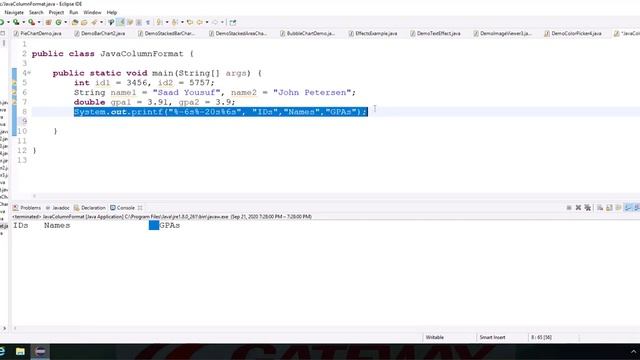Open the Help menu
Image resolution: width=640 pixels, height=360 pixels.
[x=111, y=12]
